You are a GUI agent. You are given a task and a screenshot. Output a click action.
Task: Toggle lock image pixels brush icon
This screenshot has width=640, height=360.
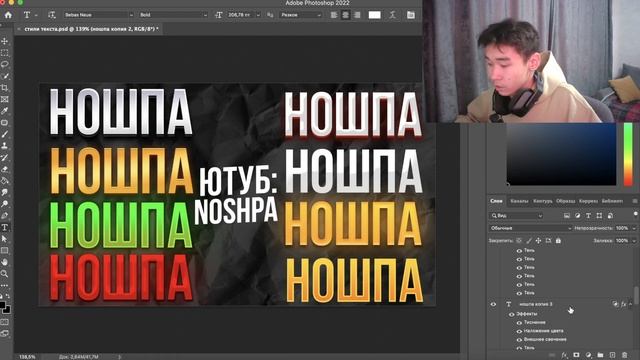pyautogui.click(x=529, y=241)
